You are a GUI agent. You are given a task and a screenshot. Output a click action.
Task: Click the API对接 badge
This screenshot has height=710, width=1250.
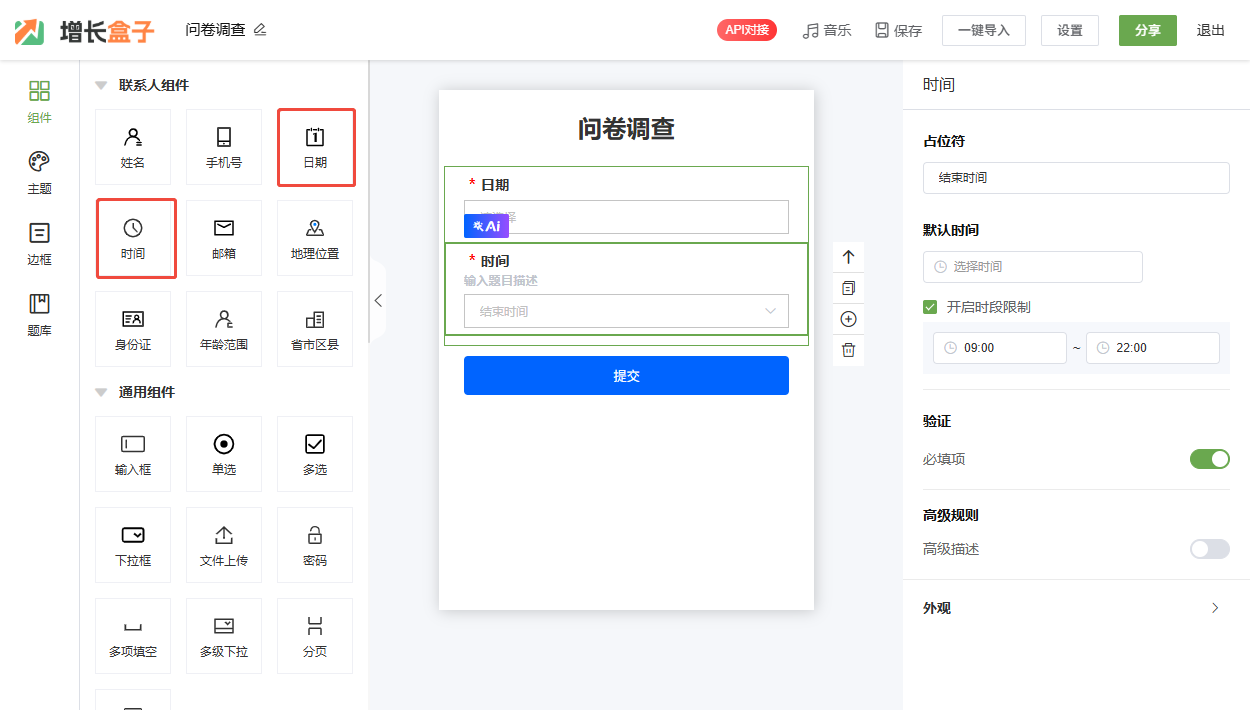click(x=747, y=30)
